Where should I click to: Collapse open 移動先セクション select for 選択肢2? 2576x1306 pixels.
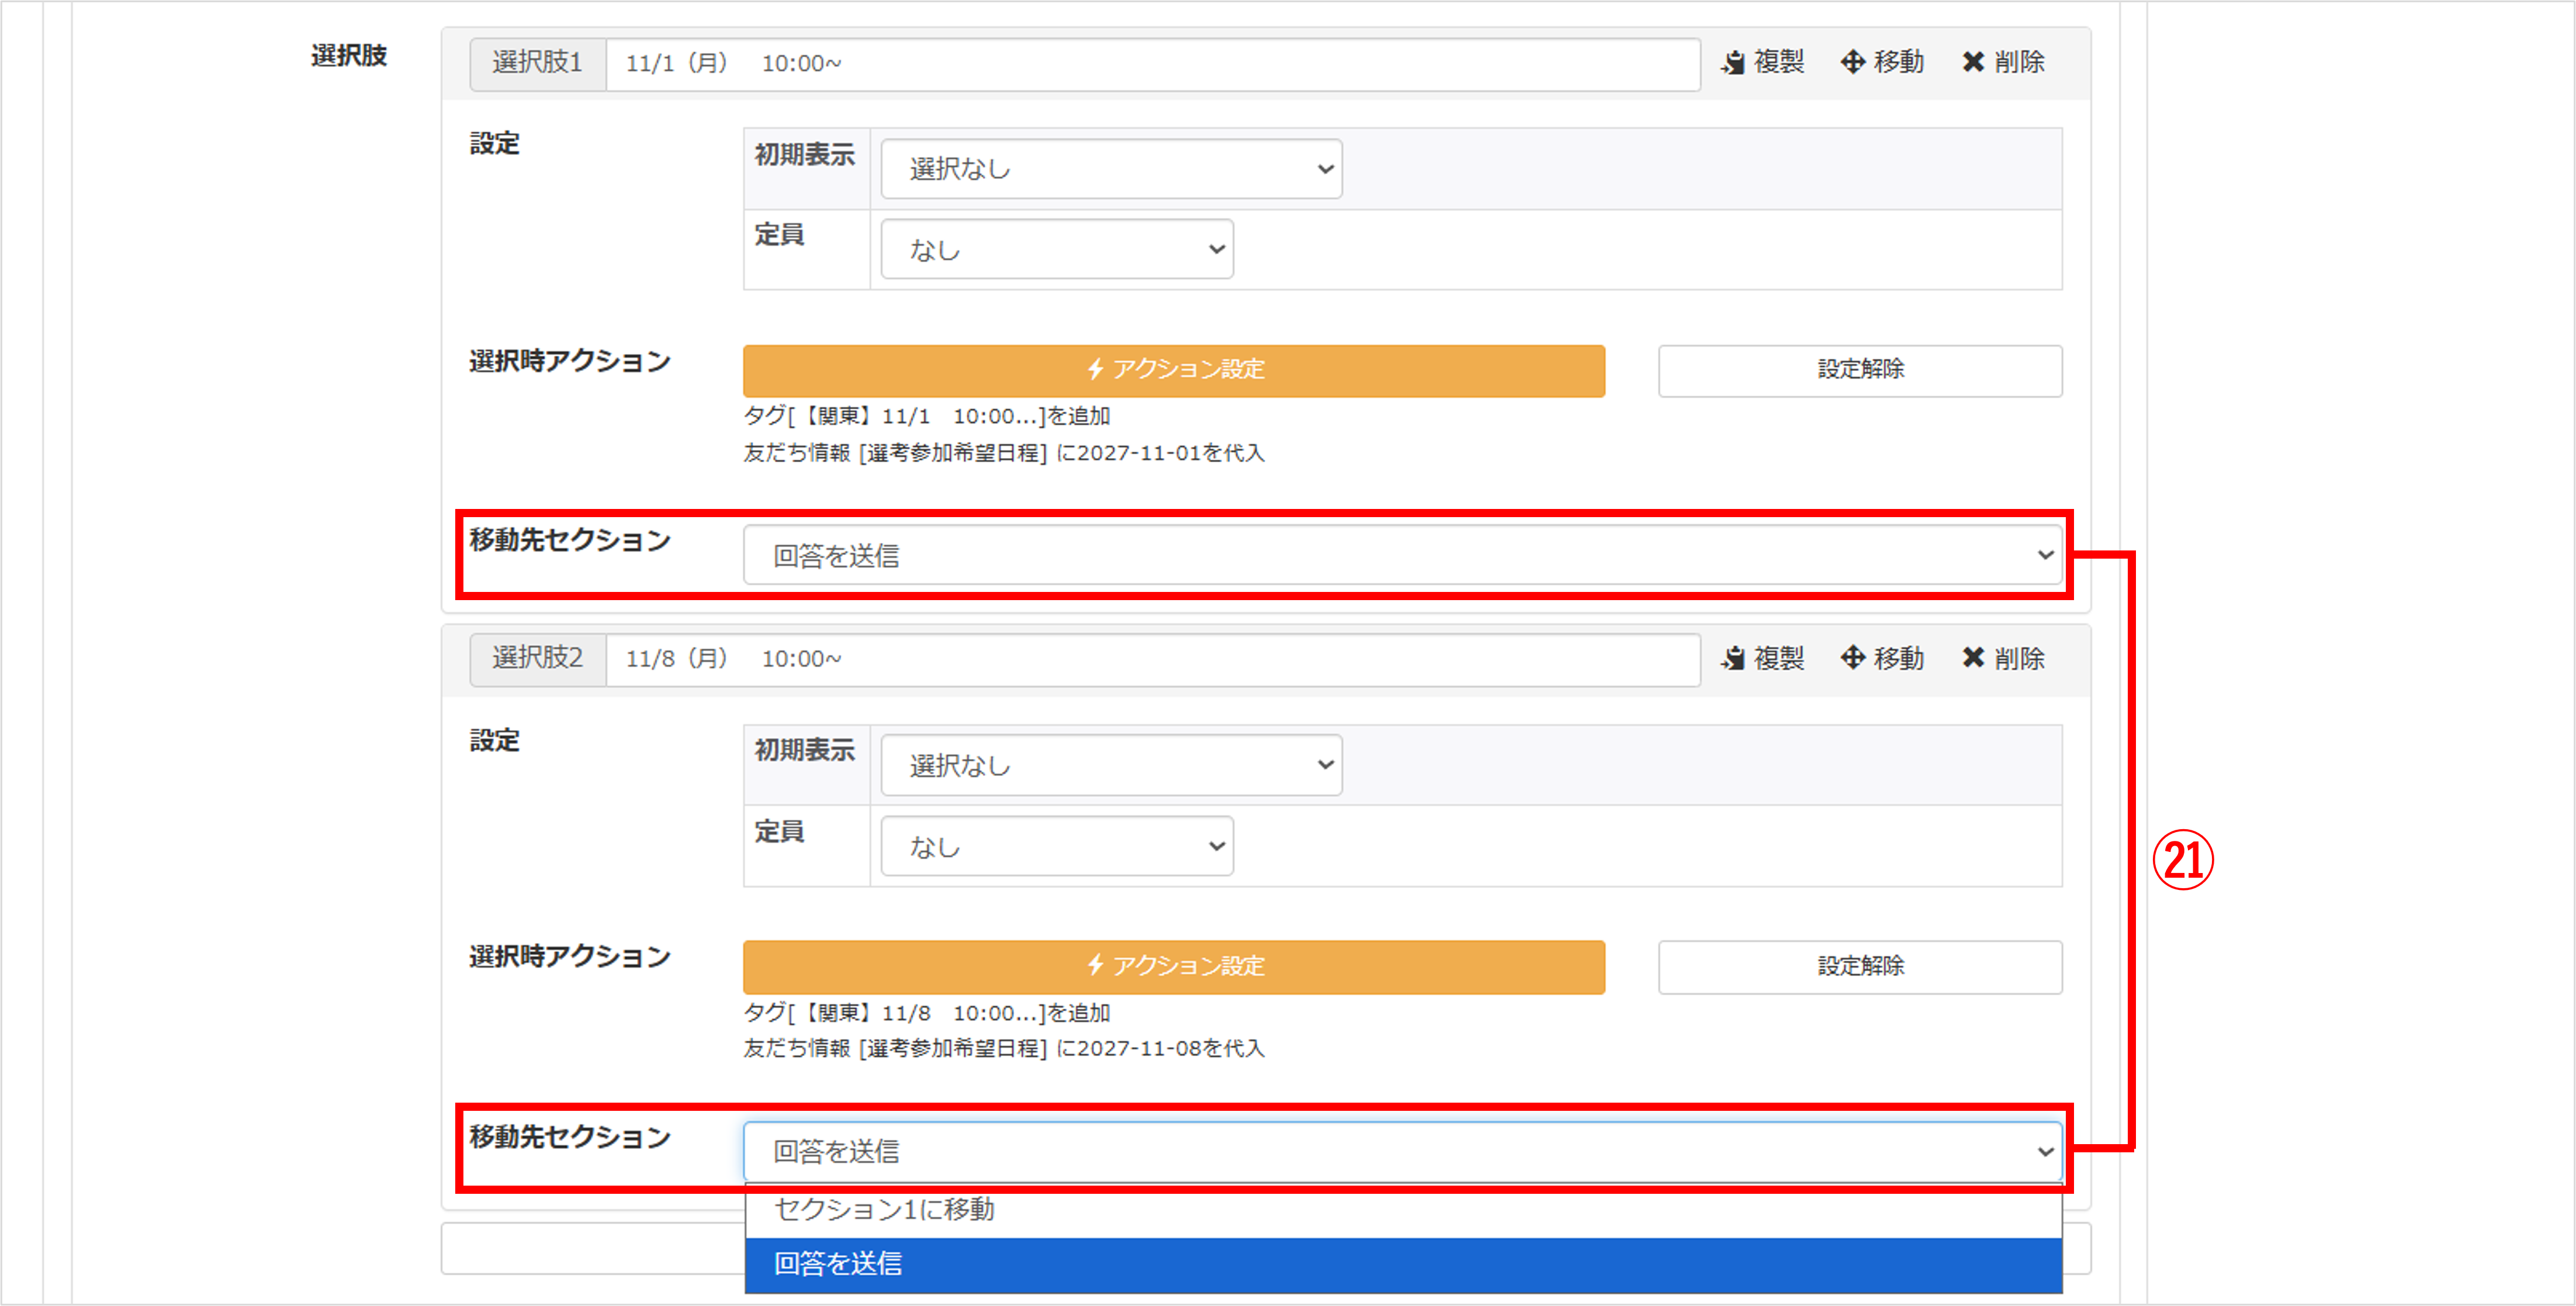click(1402, 1151)
